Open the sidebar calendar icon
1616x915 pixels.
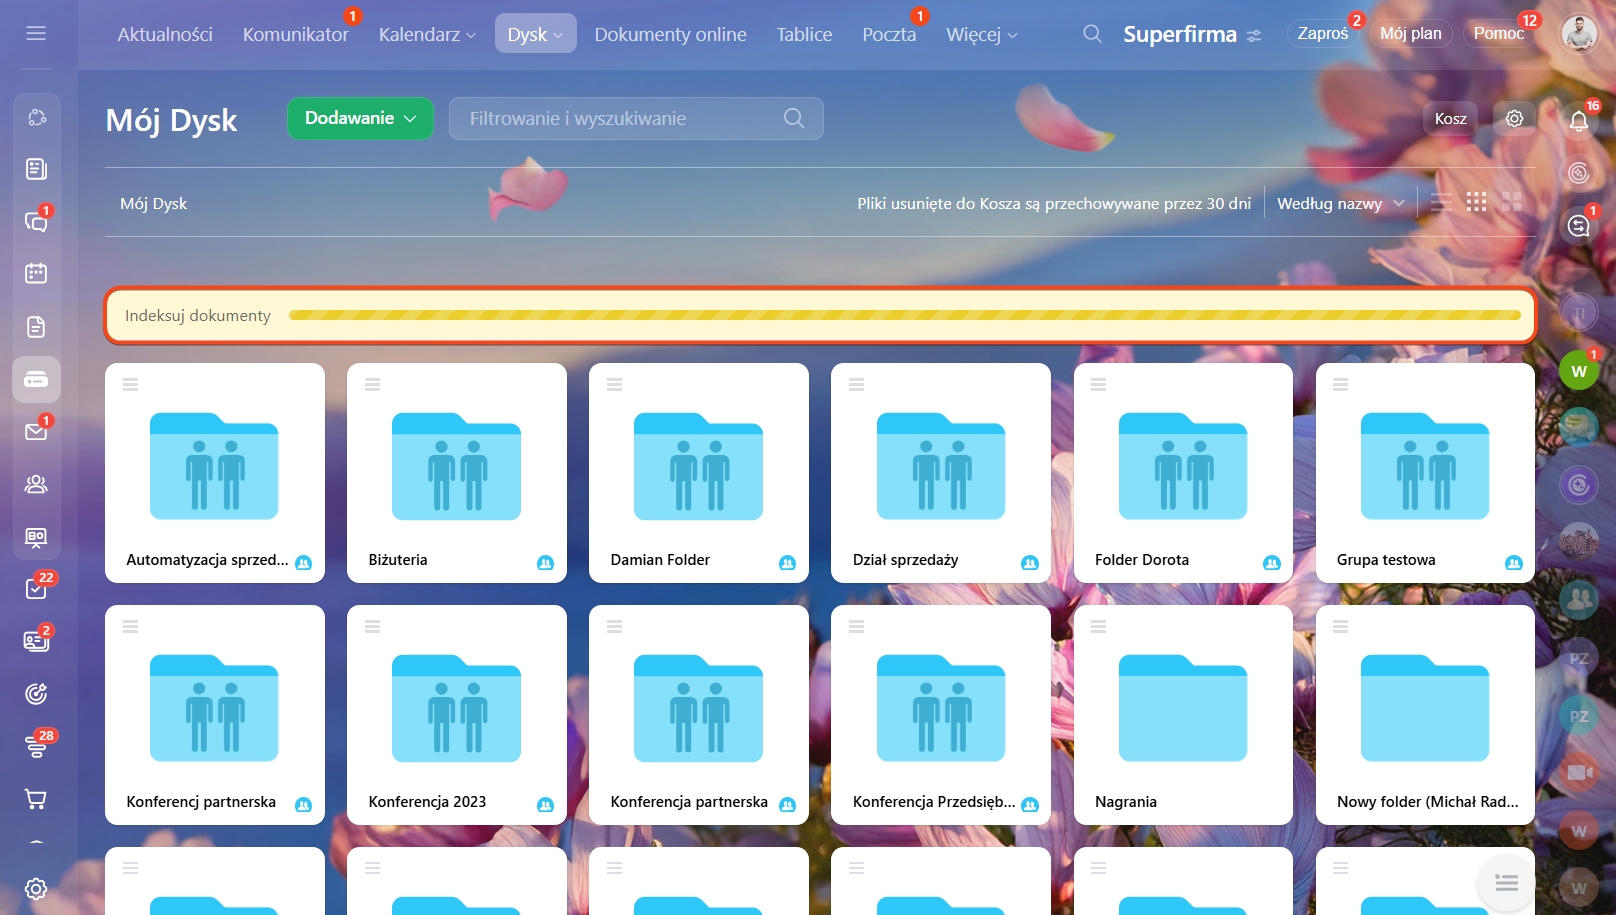coord(36,273)
